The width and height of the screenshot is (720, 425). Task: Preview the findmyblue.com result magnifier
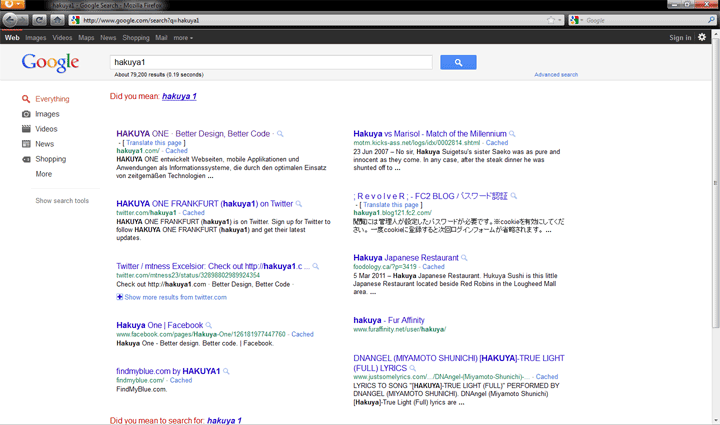click(226, 371)
